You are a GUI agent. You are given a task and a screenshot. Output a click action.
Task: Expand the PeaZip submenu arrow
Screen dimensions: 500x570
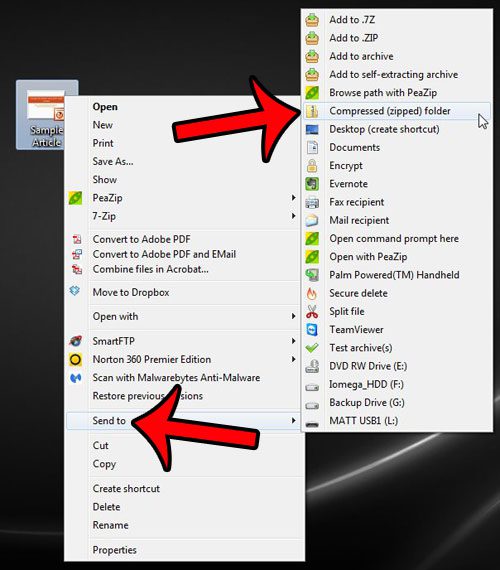pos(293,198)
